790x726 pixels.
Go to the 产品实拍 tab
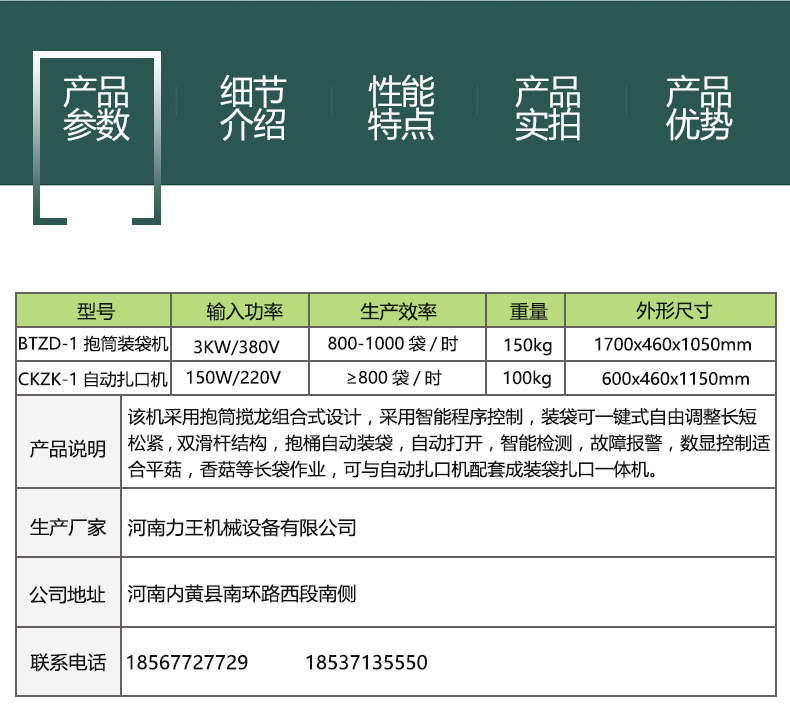pos(547,109)
